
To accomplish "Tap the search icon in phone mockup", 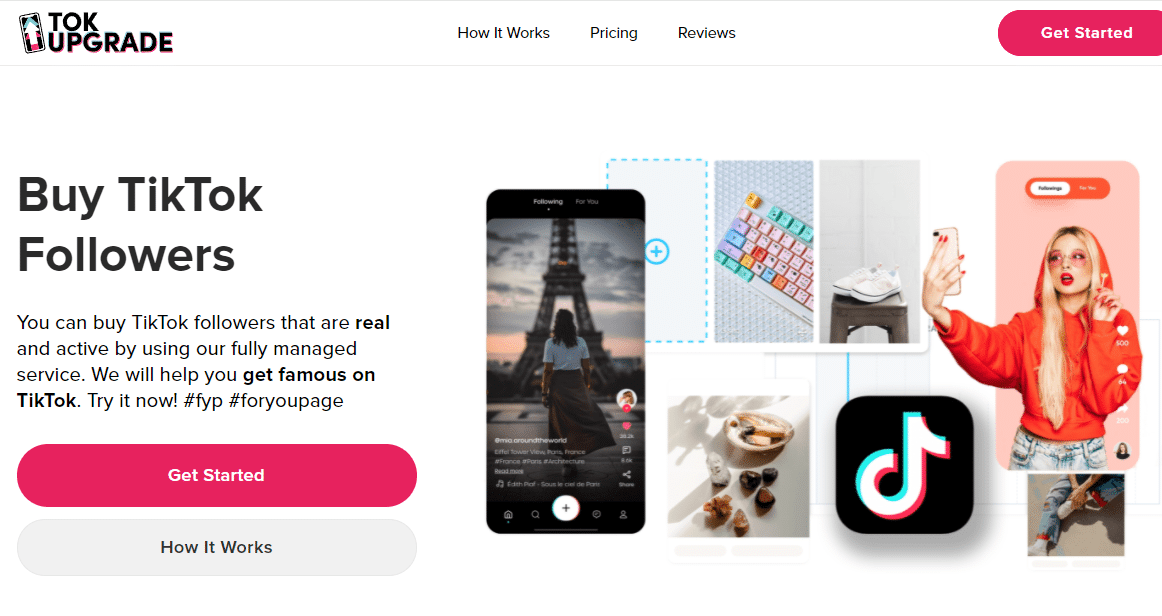I will pyautogui.click(x=535, y=514).
